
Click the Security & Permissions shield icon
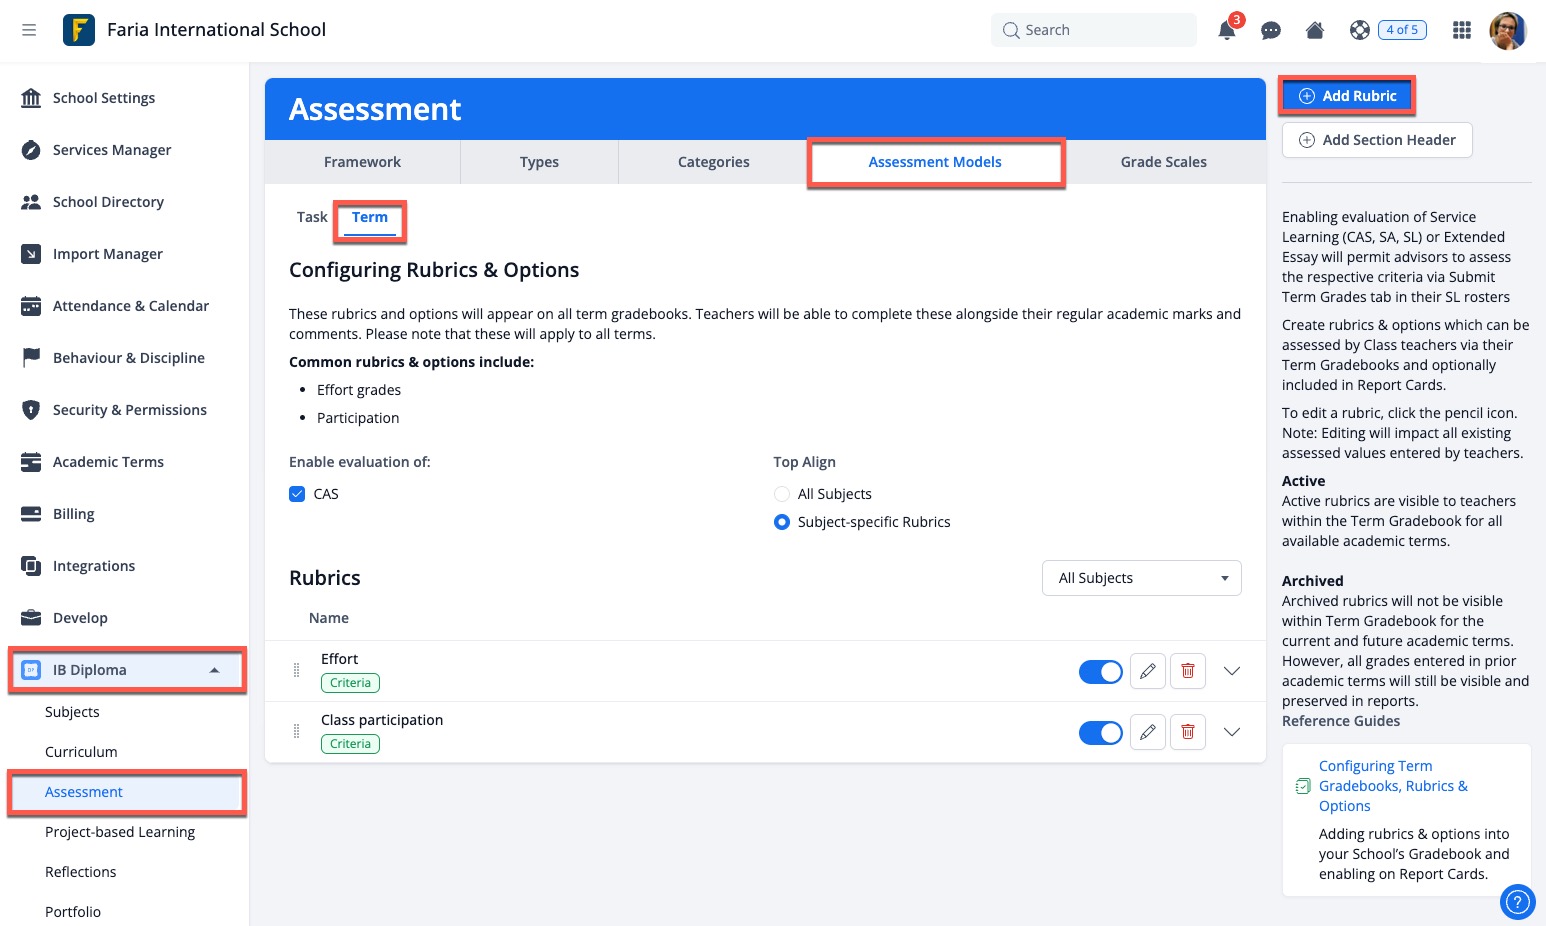pyautogui.click(x=31, y=410)
